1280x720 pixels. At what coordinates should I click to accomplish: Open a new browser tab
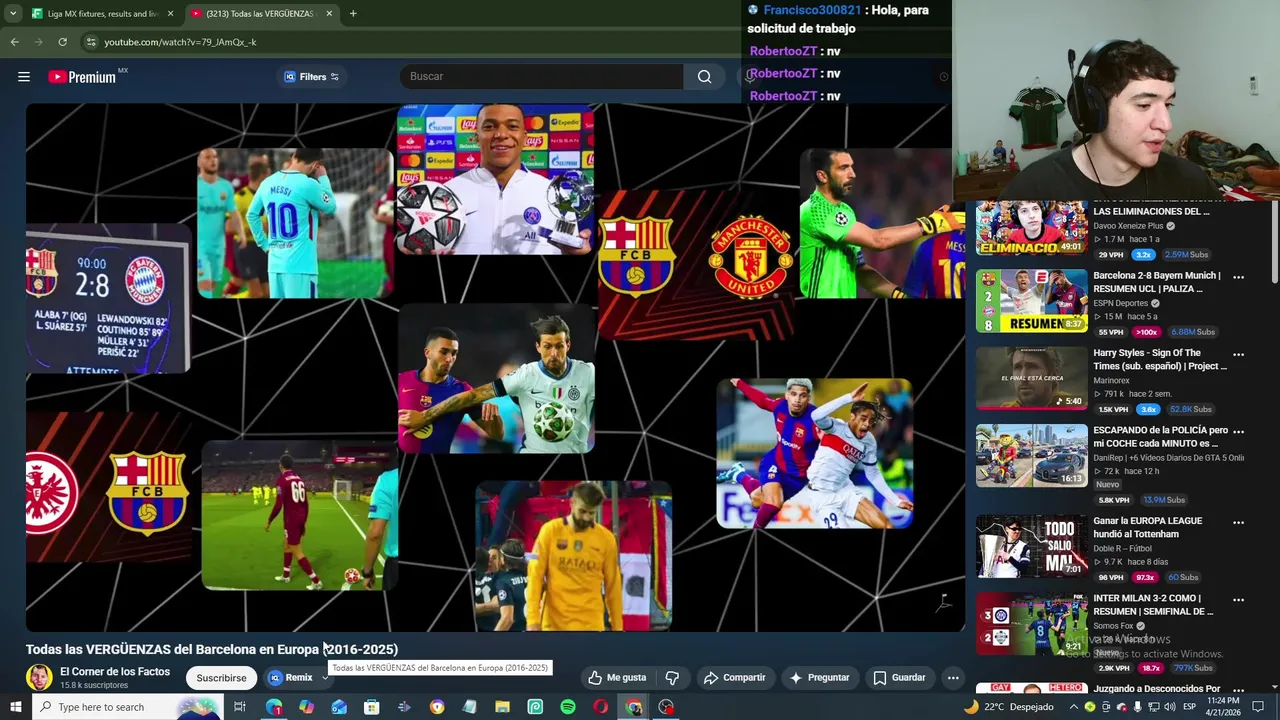tap(353, 14)
